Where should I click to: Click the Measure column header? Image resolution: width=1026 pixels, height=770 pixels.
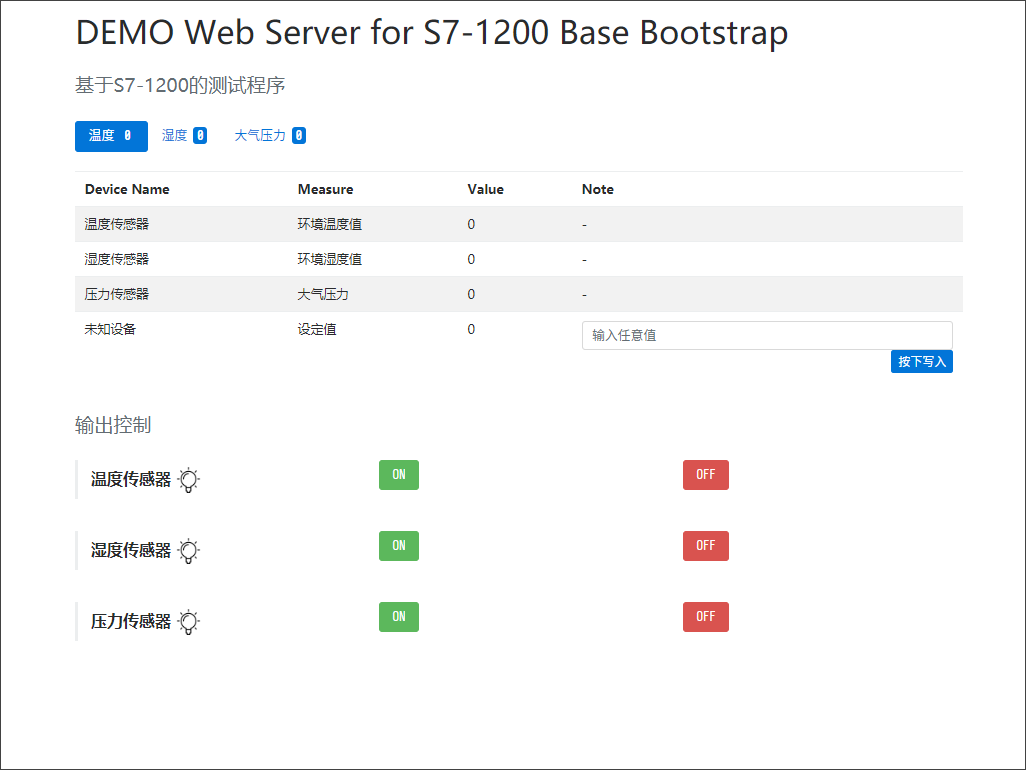point(325,189)
